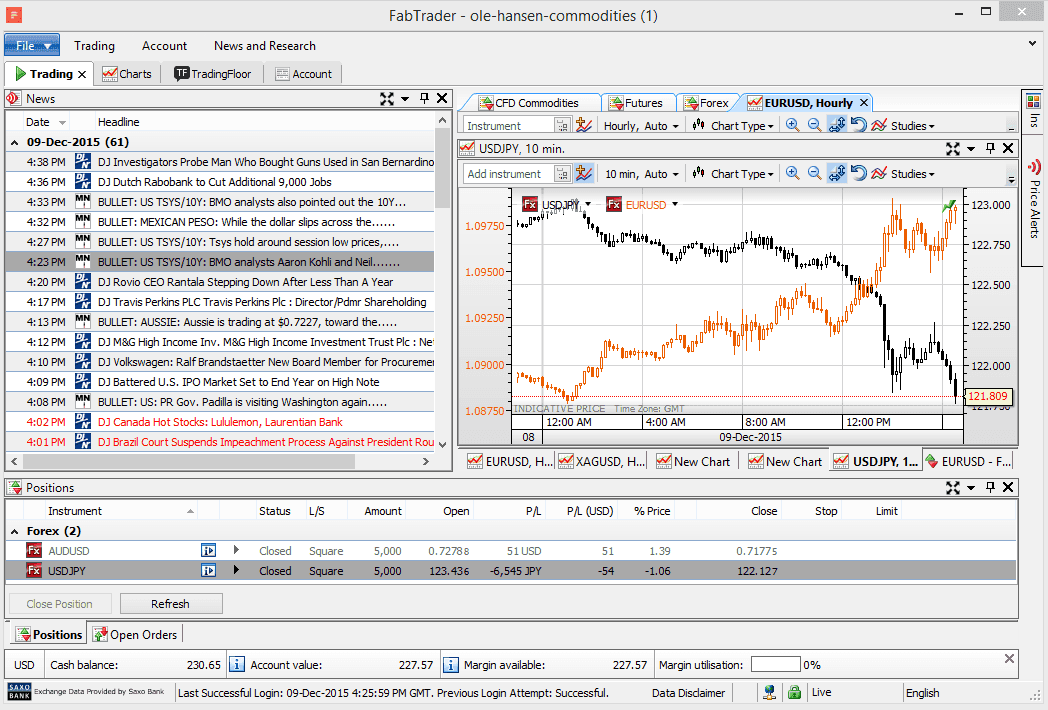The width and height of the screenshot is (1048, 710).
Task: Select the XAGUSD chart tab
Action: [x=602, y=461]
